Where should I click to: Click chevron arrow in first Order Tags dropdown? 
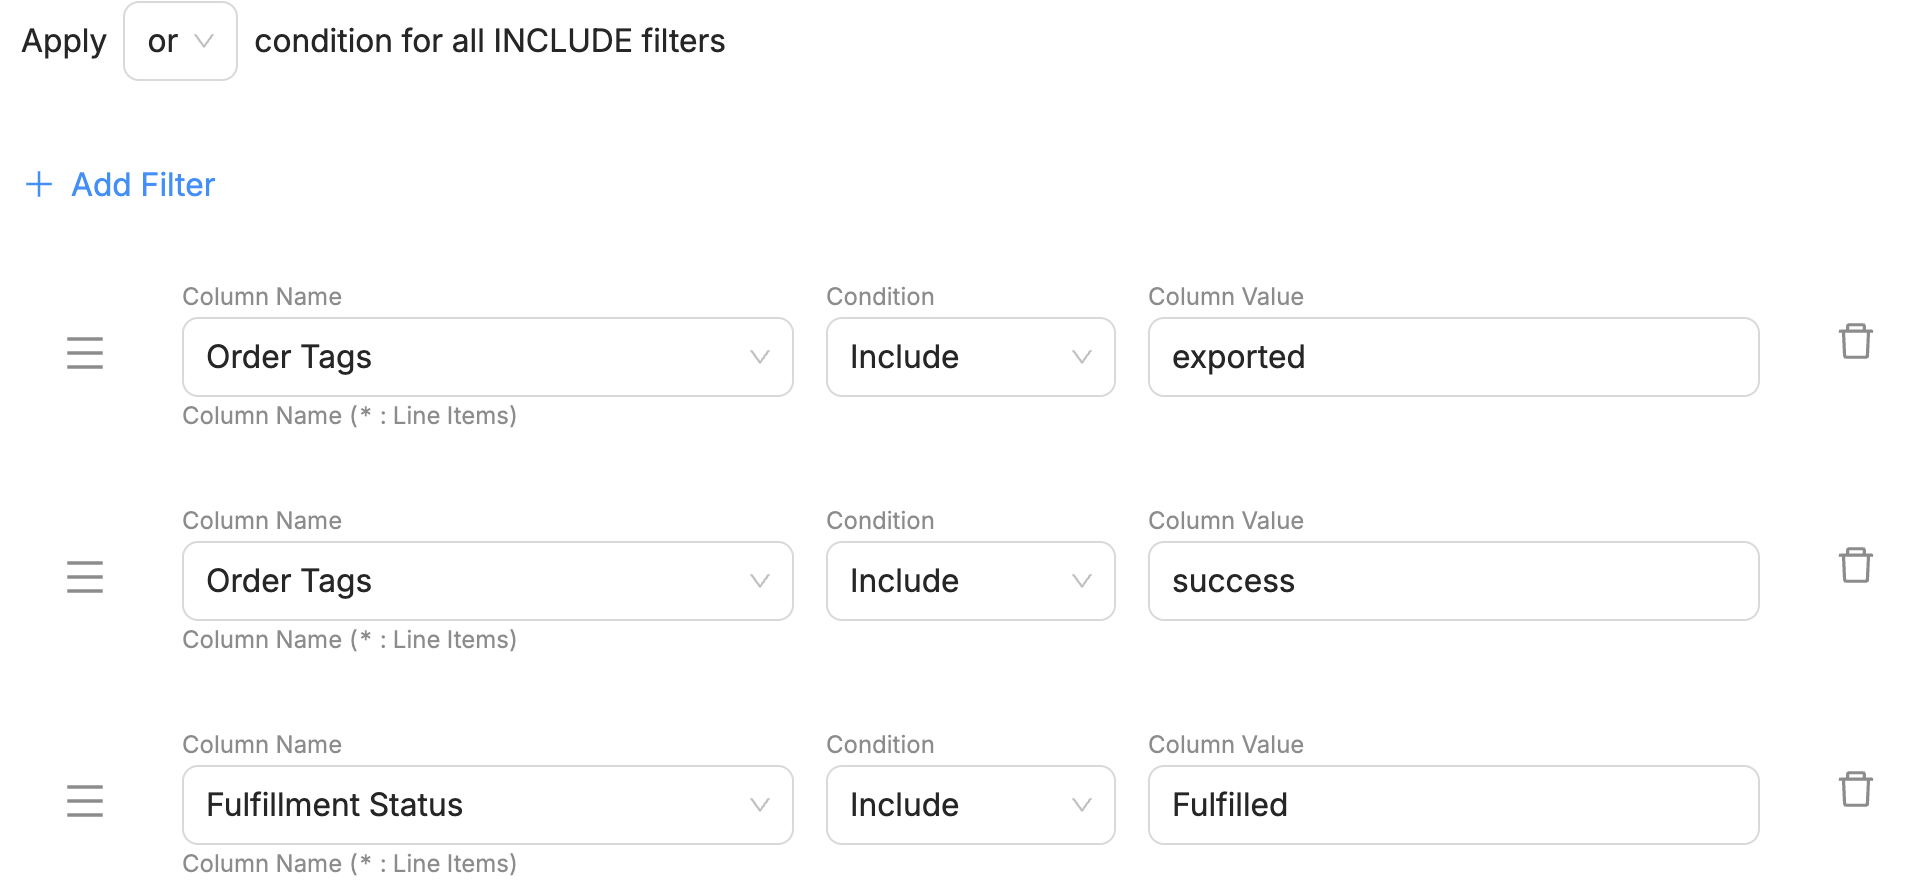tap(760, 357)
